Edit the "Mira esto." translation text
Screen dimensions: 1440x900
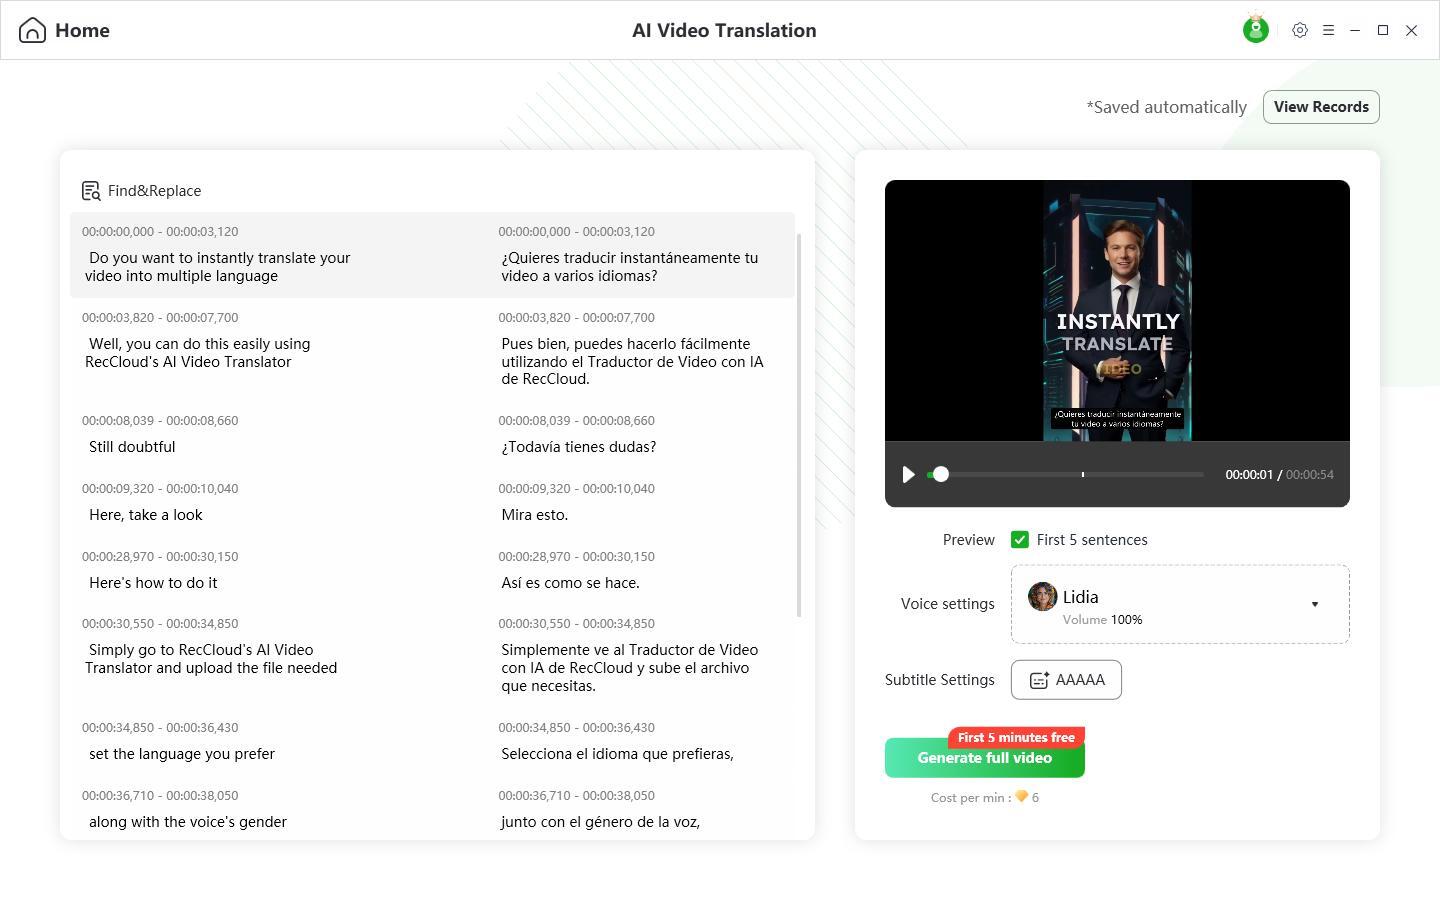tap(535, 515)
